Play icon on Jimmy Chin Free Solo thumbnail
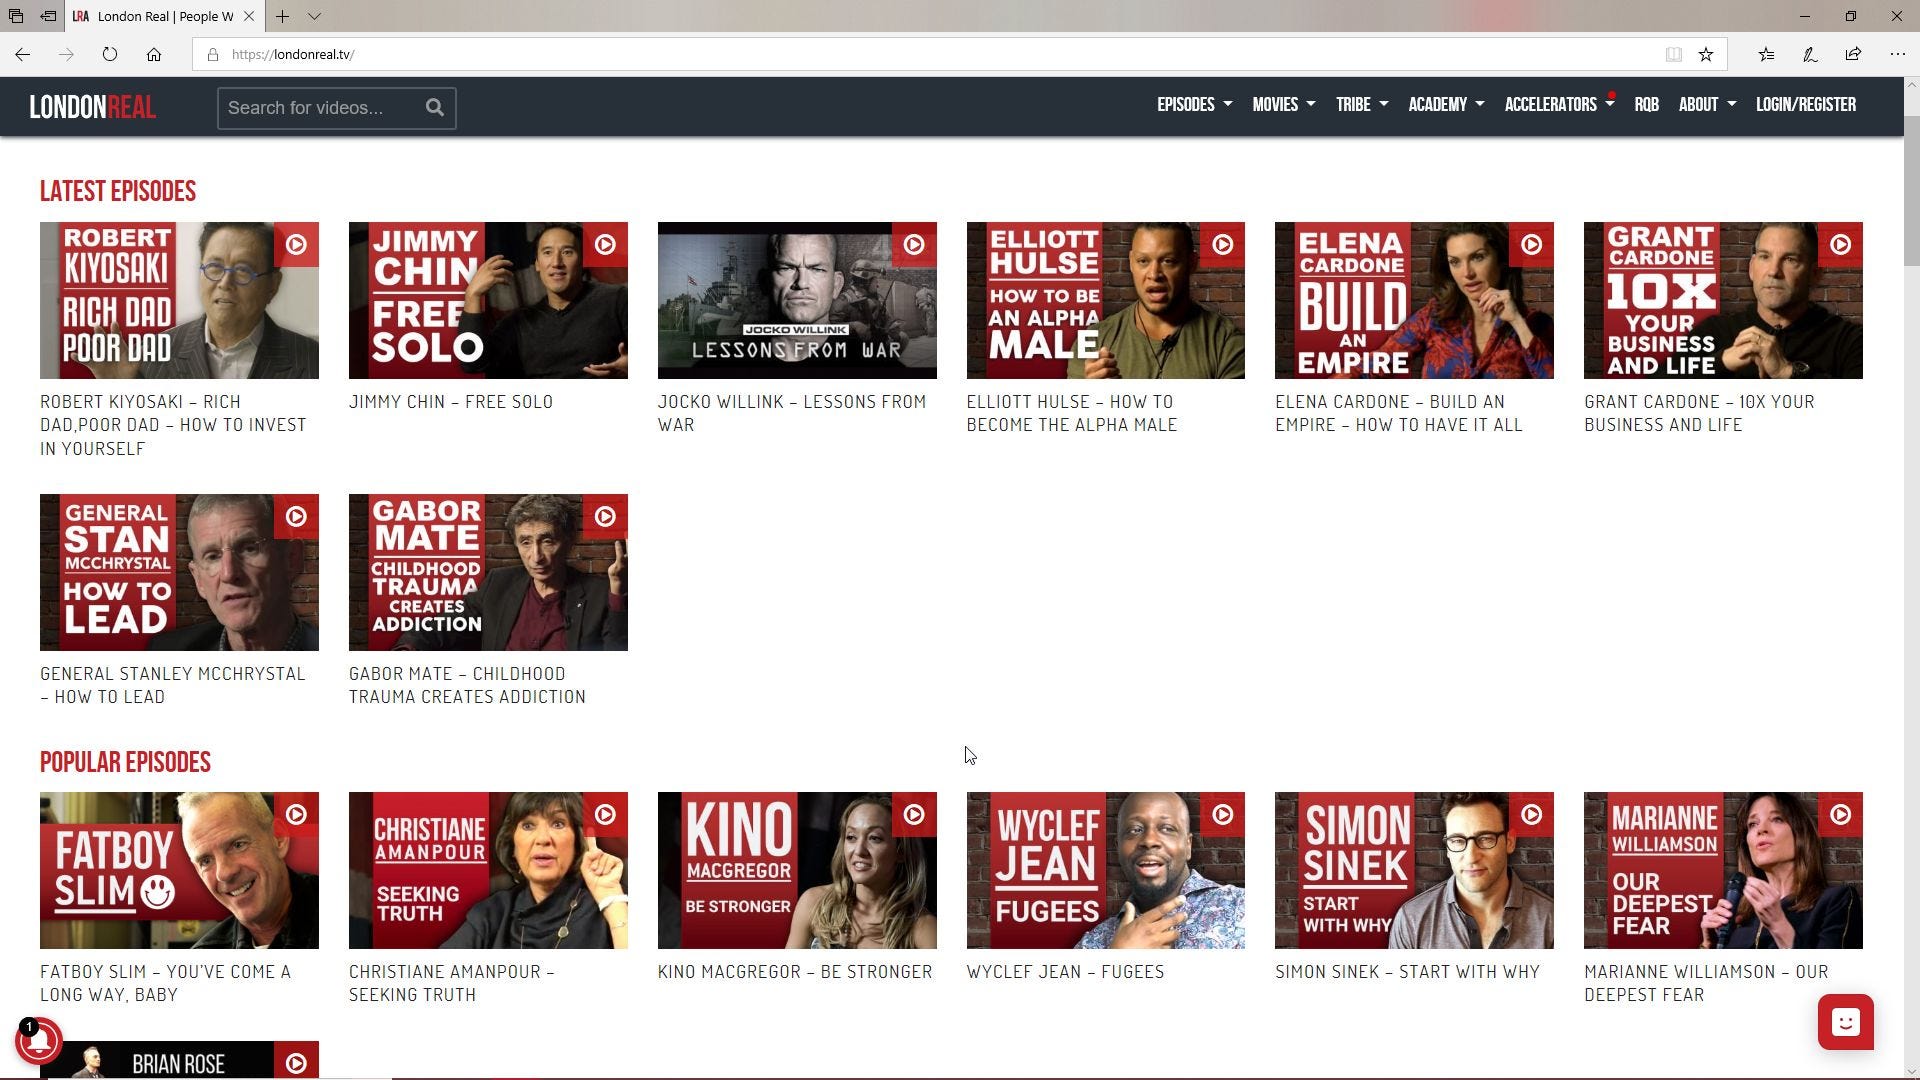The image size is (1920, 1080). (x=605, y=245)
